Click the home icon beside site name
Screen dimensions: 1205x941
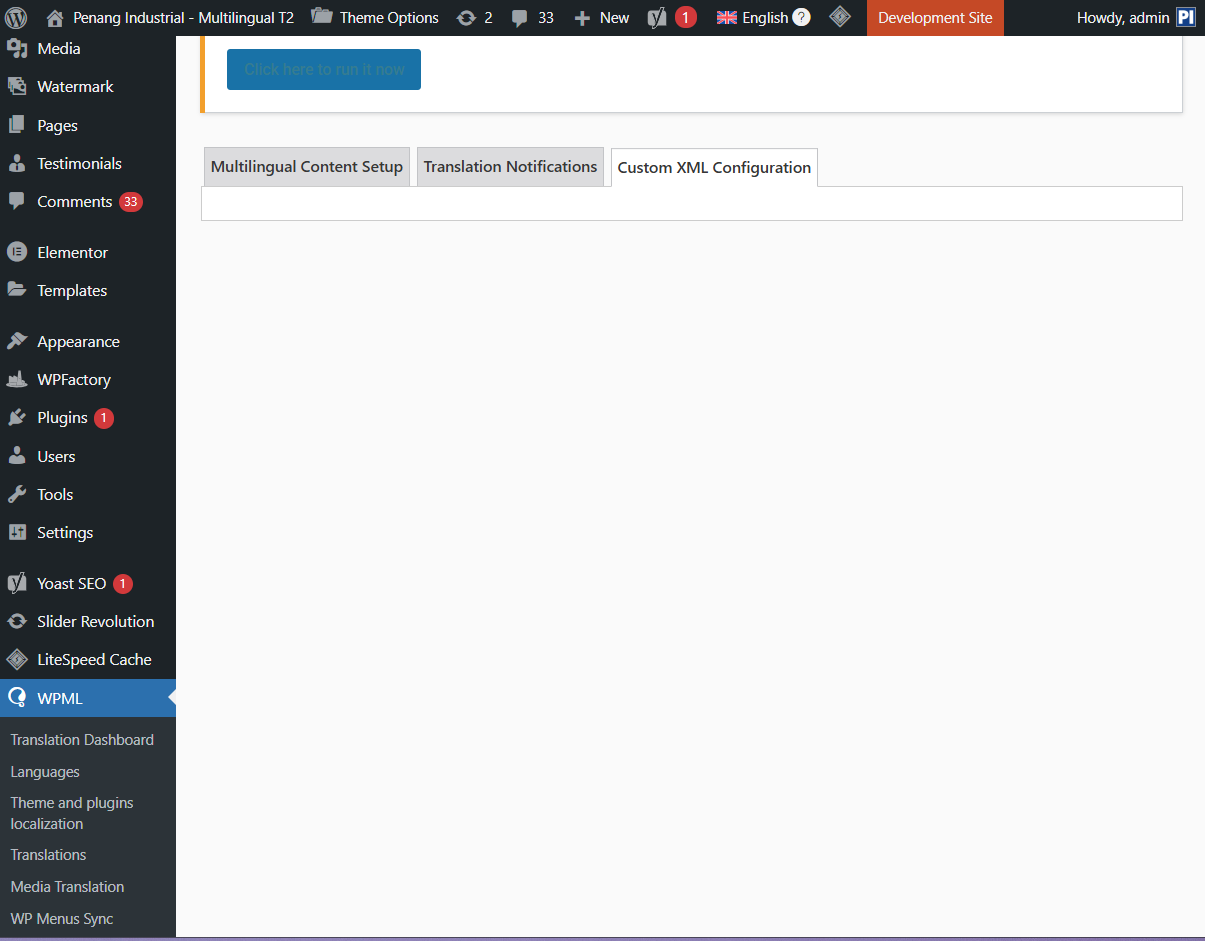[x=55, y=18]
